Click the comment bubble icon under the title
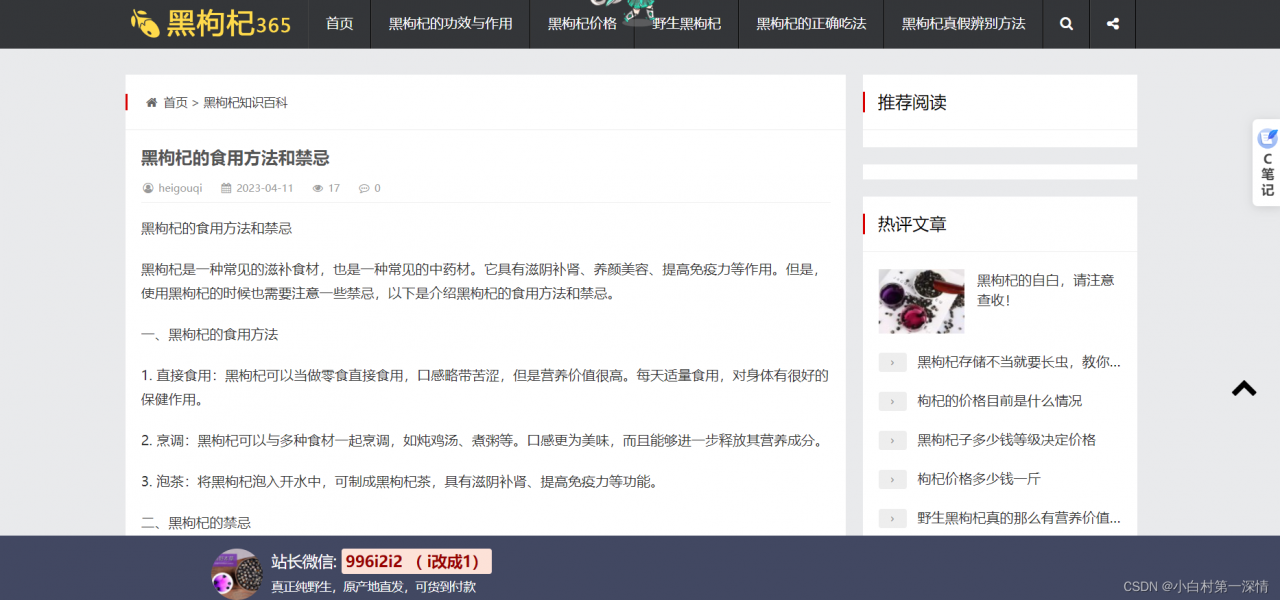 click(x=362, y=188)
